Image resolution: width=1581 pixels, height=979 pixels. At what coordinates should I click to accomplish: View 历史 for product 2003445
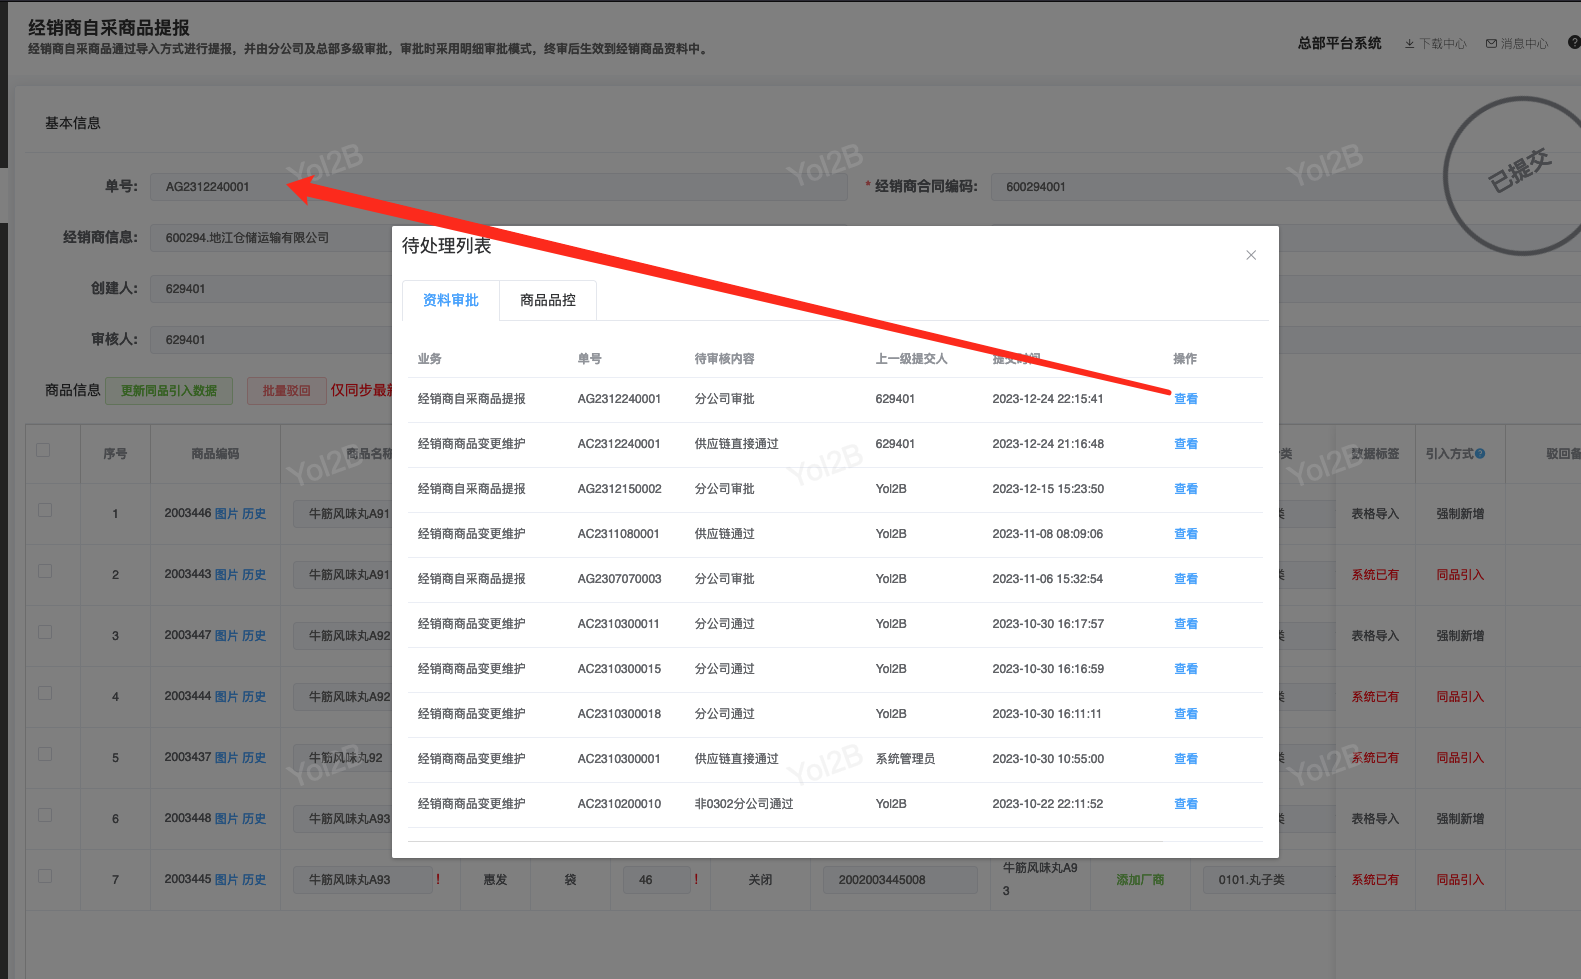coord(254,880)
